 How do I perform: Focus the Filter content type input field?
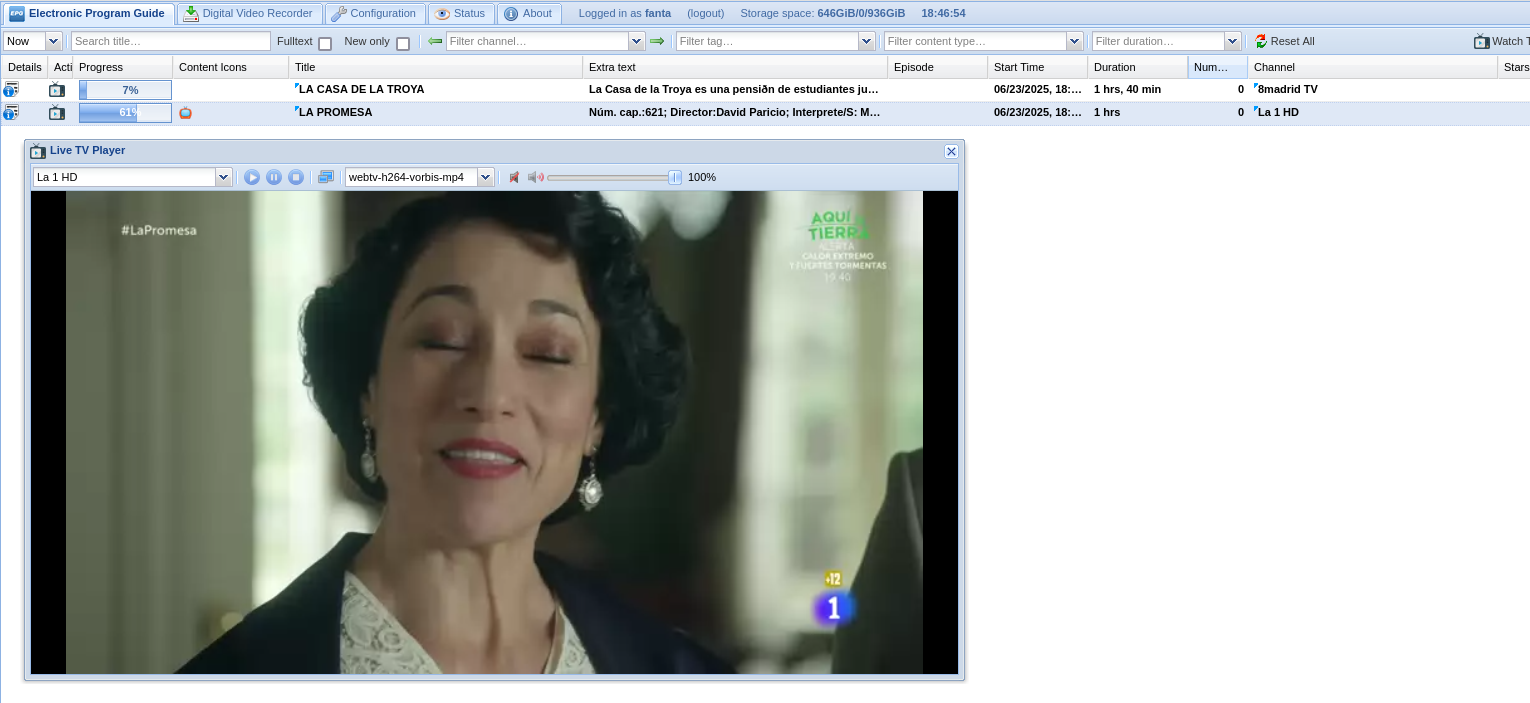[x=975, y=41]
